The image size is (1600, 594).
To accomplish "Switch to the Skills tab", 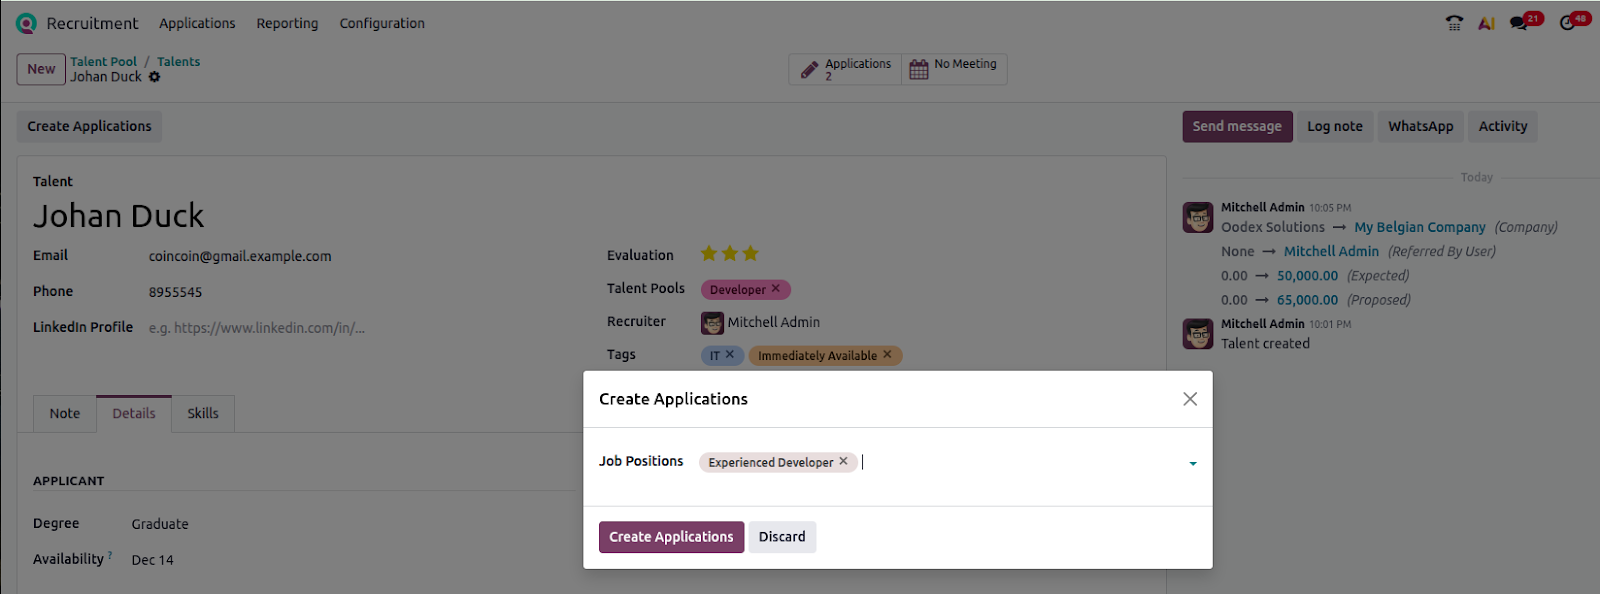I will click(203, 413).
